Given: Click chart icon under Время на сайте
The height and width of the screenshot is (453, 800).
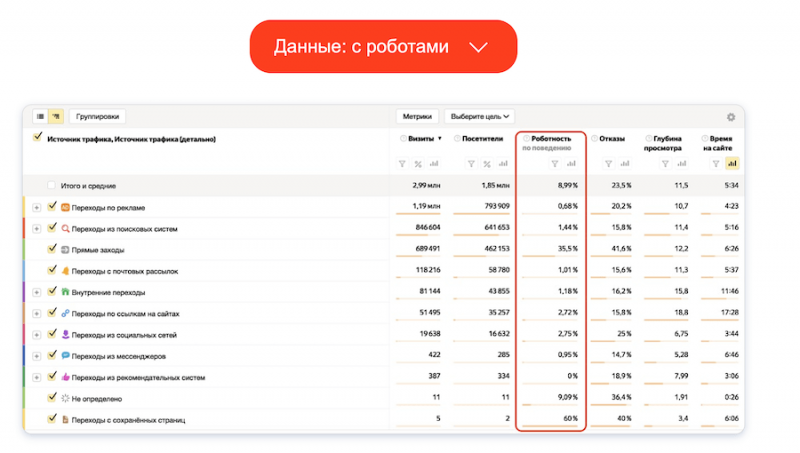Looking at the screenshot, I should [x=732, y=164].
